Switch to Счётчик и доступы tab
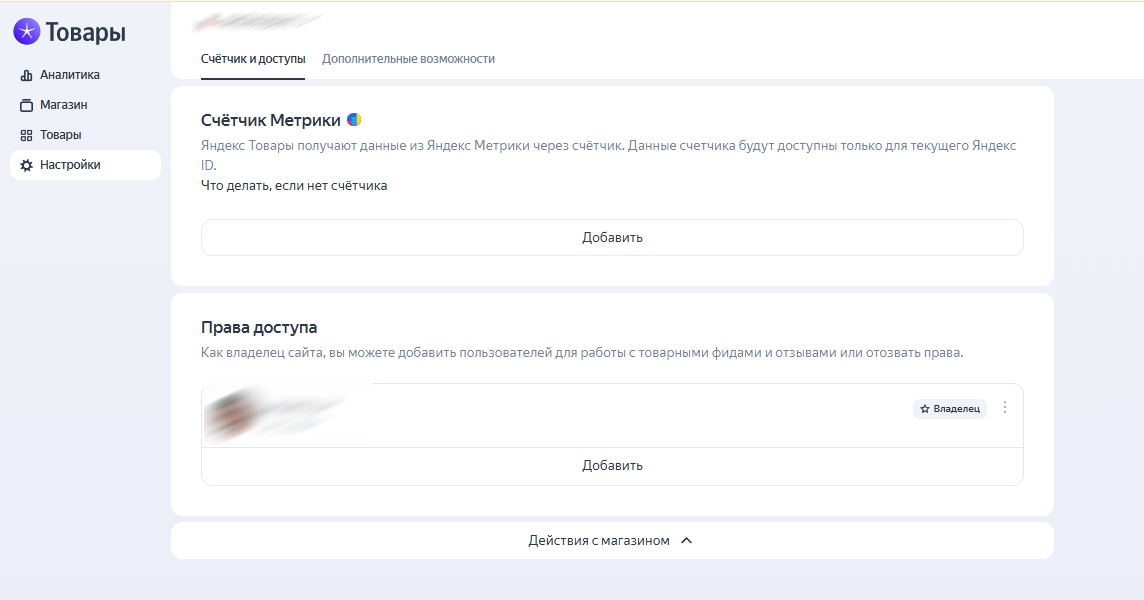 click(x=252, y=59)
